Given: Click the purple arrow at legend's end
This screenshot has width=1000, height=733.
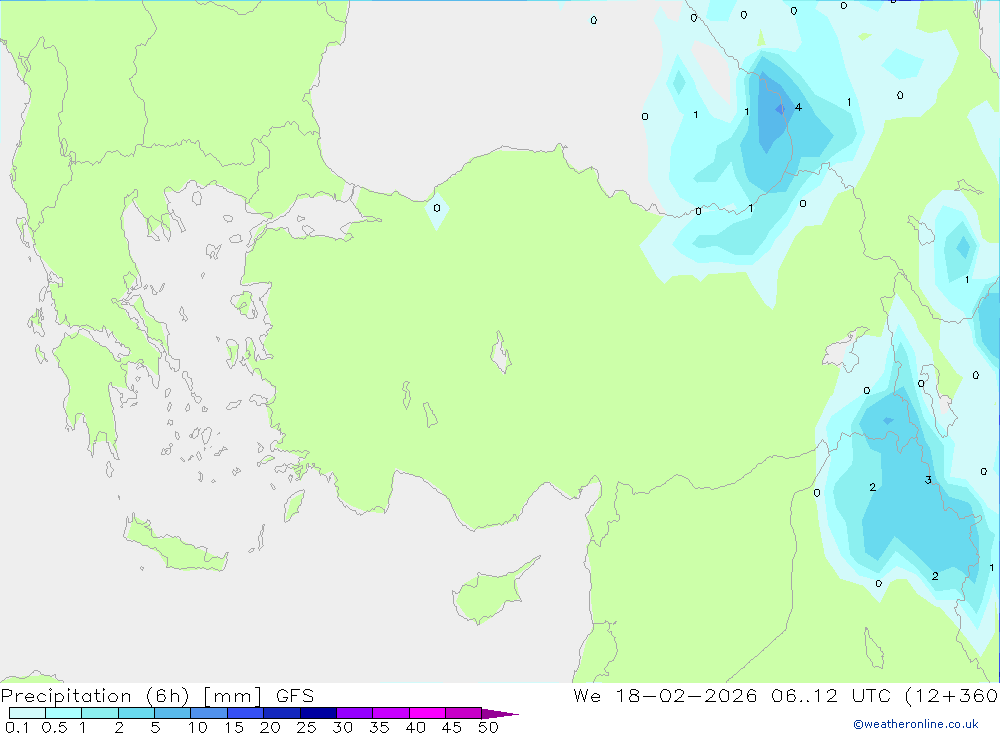Looking at the screenshot, I should 500,713.
